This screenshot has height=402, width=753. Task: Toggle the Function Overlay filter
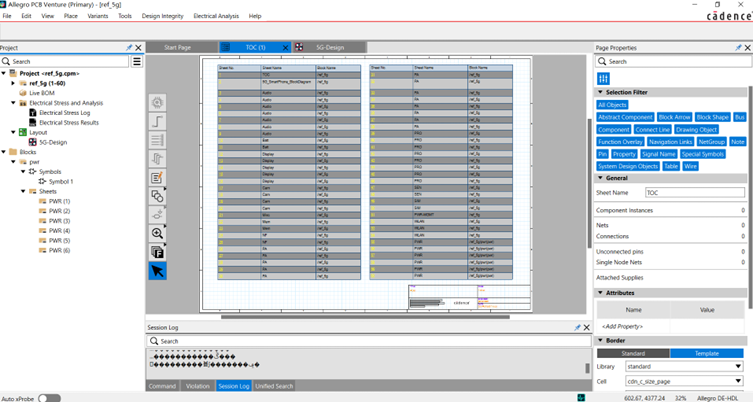click(x=620, y=142)
